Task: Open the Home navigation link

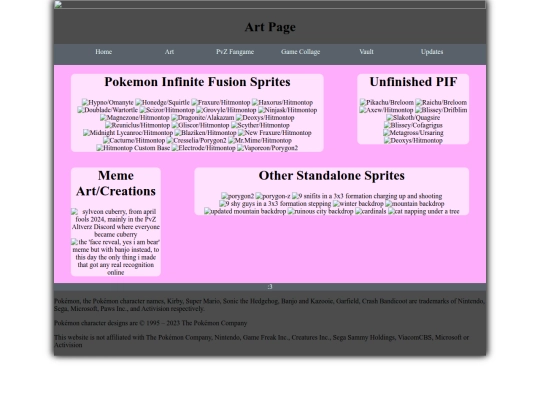Action: [x=103, y=52]
